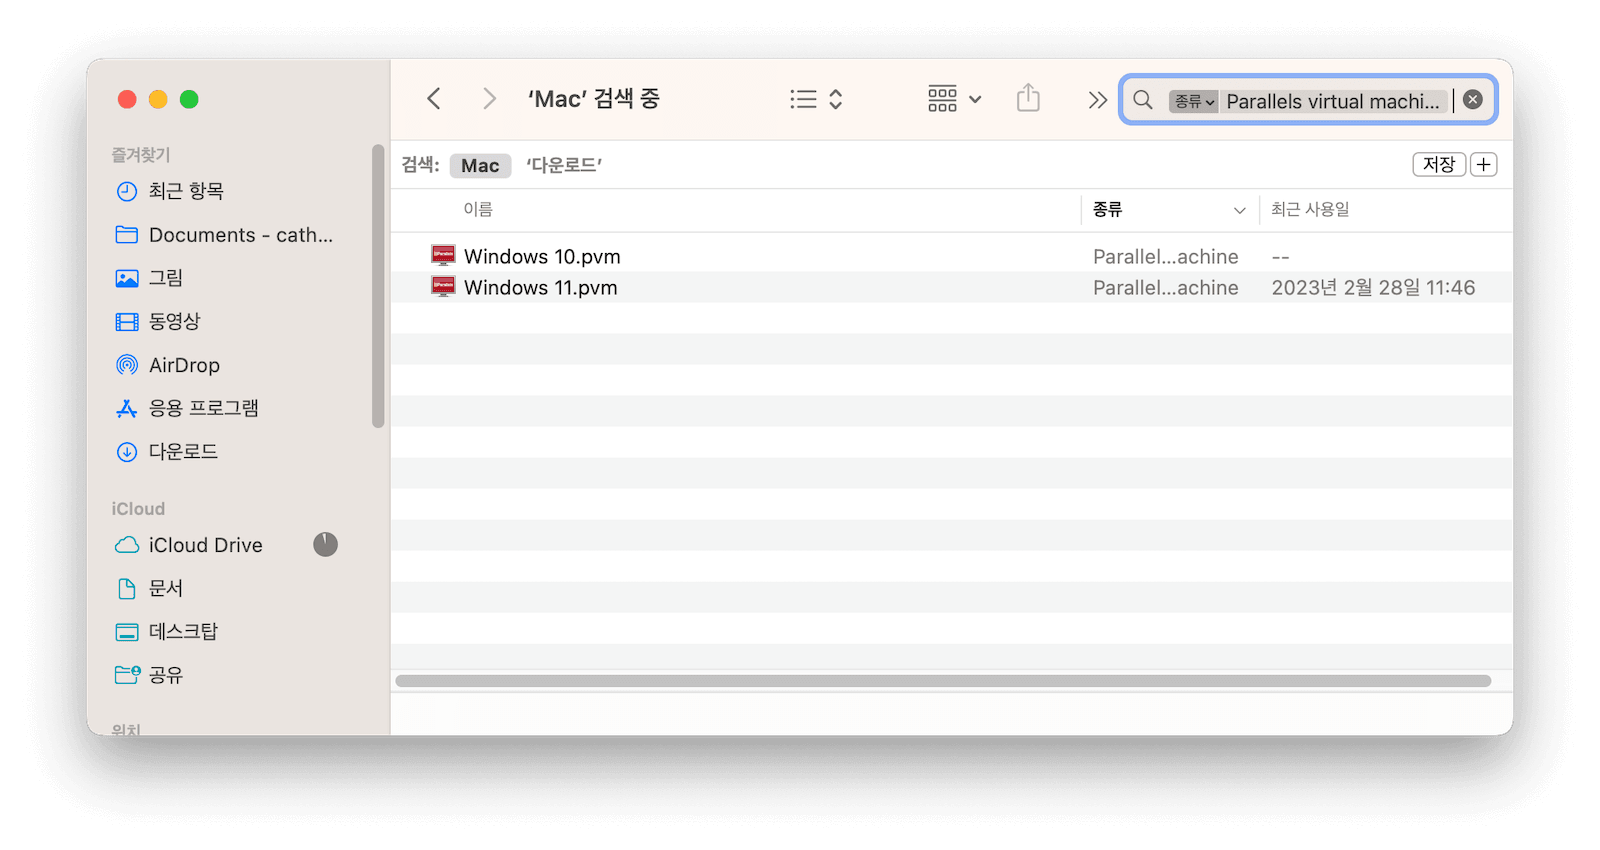Open Documents - cath... in the sidebar
This screenshot has width=1600, height=850.
[241, 235]
